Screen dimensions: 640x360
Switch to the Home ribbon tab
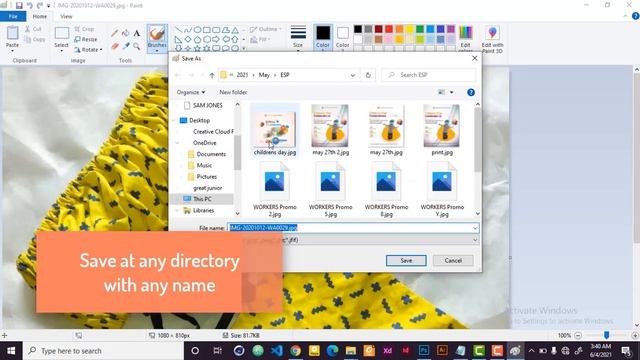tap(40, 16)
